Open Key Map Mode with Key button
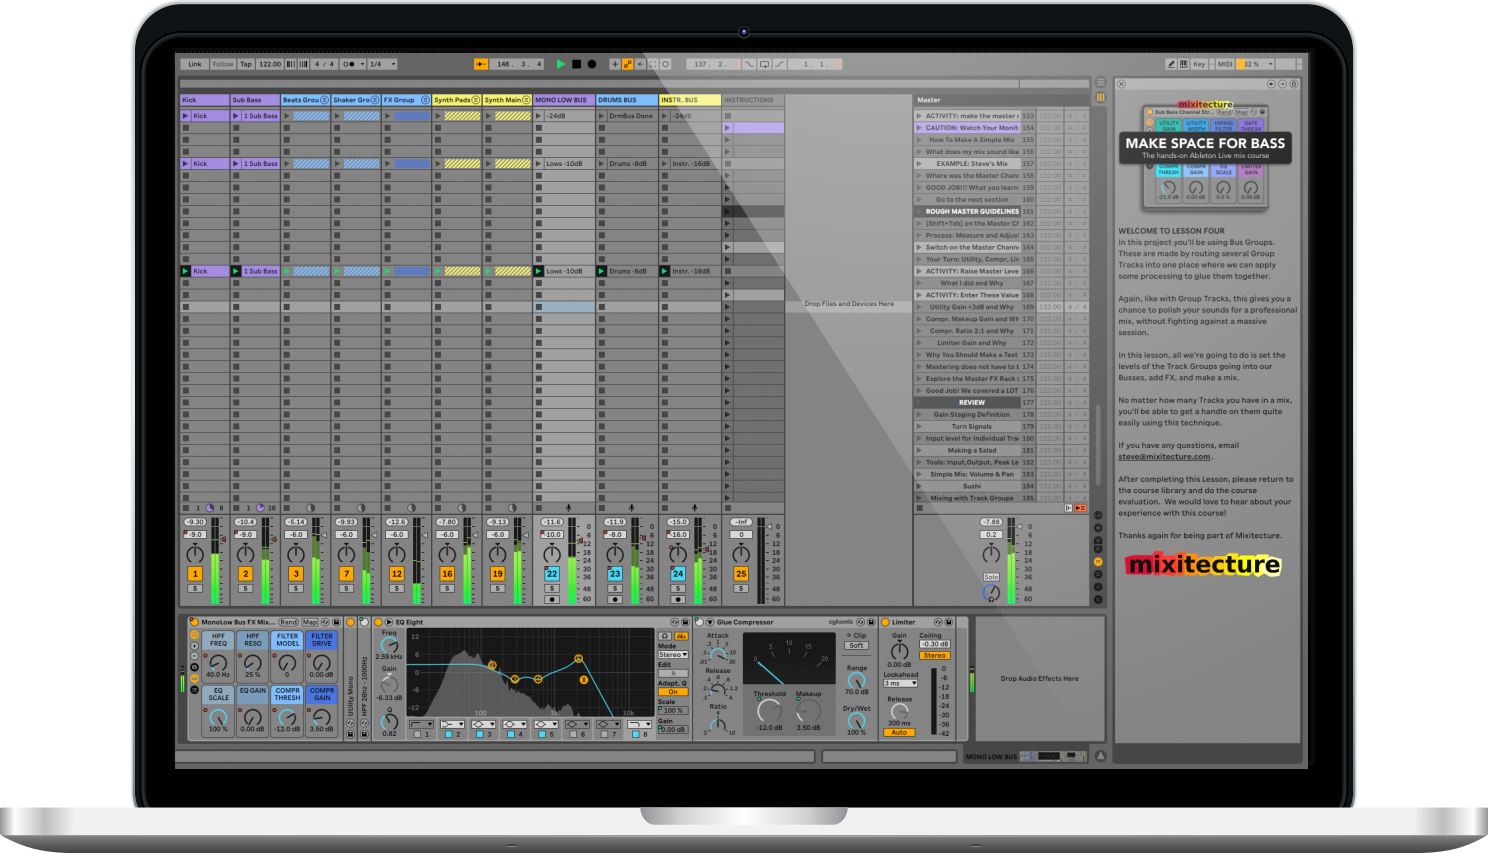This screenshot has width=1488, height=853. 1199,64
